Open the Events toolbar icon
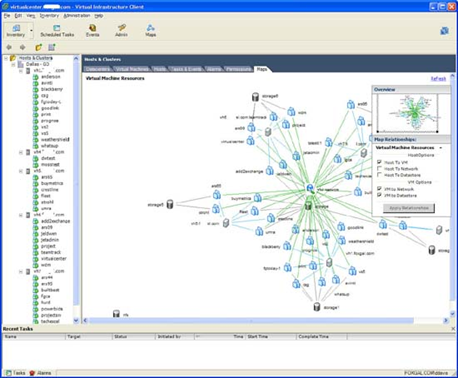Screen dimensions: 458x378 click(92, 31)
